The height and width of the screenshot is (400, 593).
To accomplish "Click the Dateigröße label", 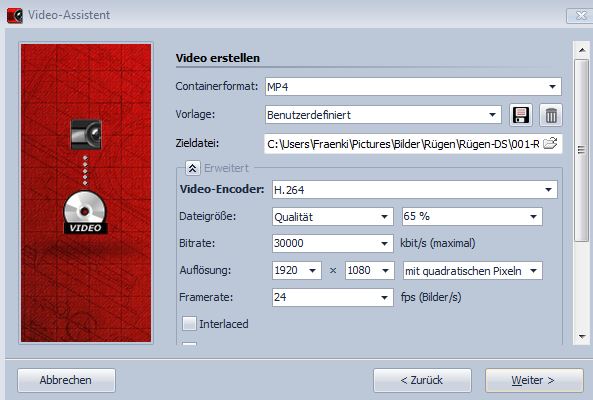I will 208,216.
